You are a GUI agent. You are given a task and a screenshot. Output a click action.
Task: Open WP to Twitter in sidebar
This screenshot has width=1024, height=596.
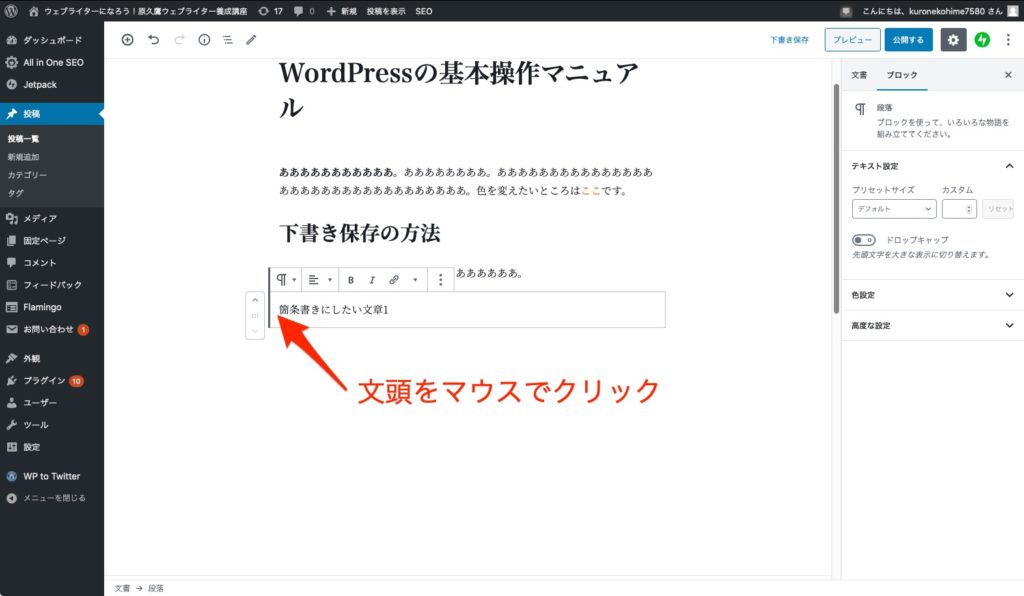point(52,477)
